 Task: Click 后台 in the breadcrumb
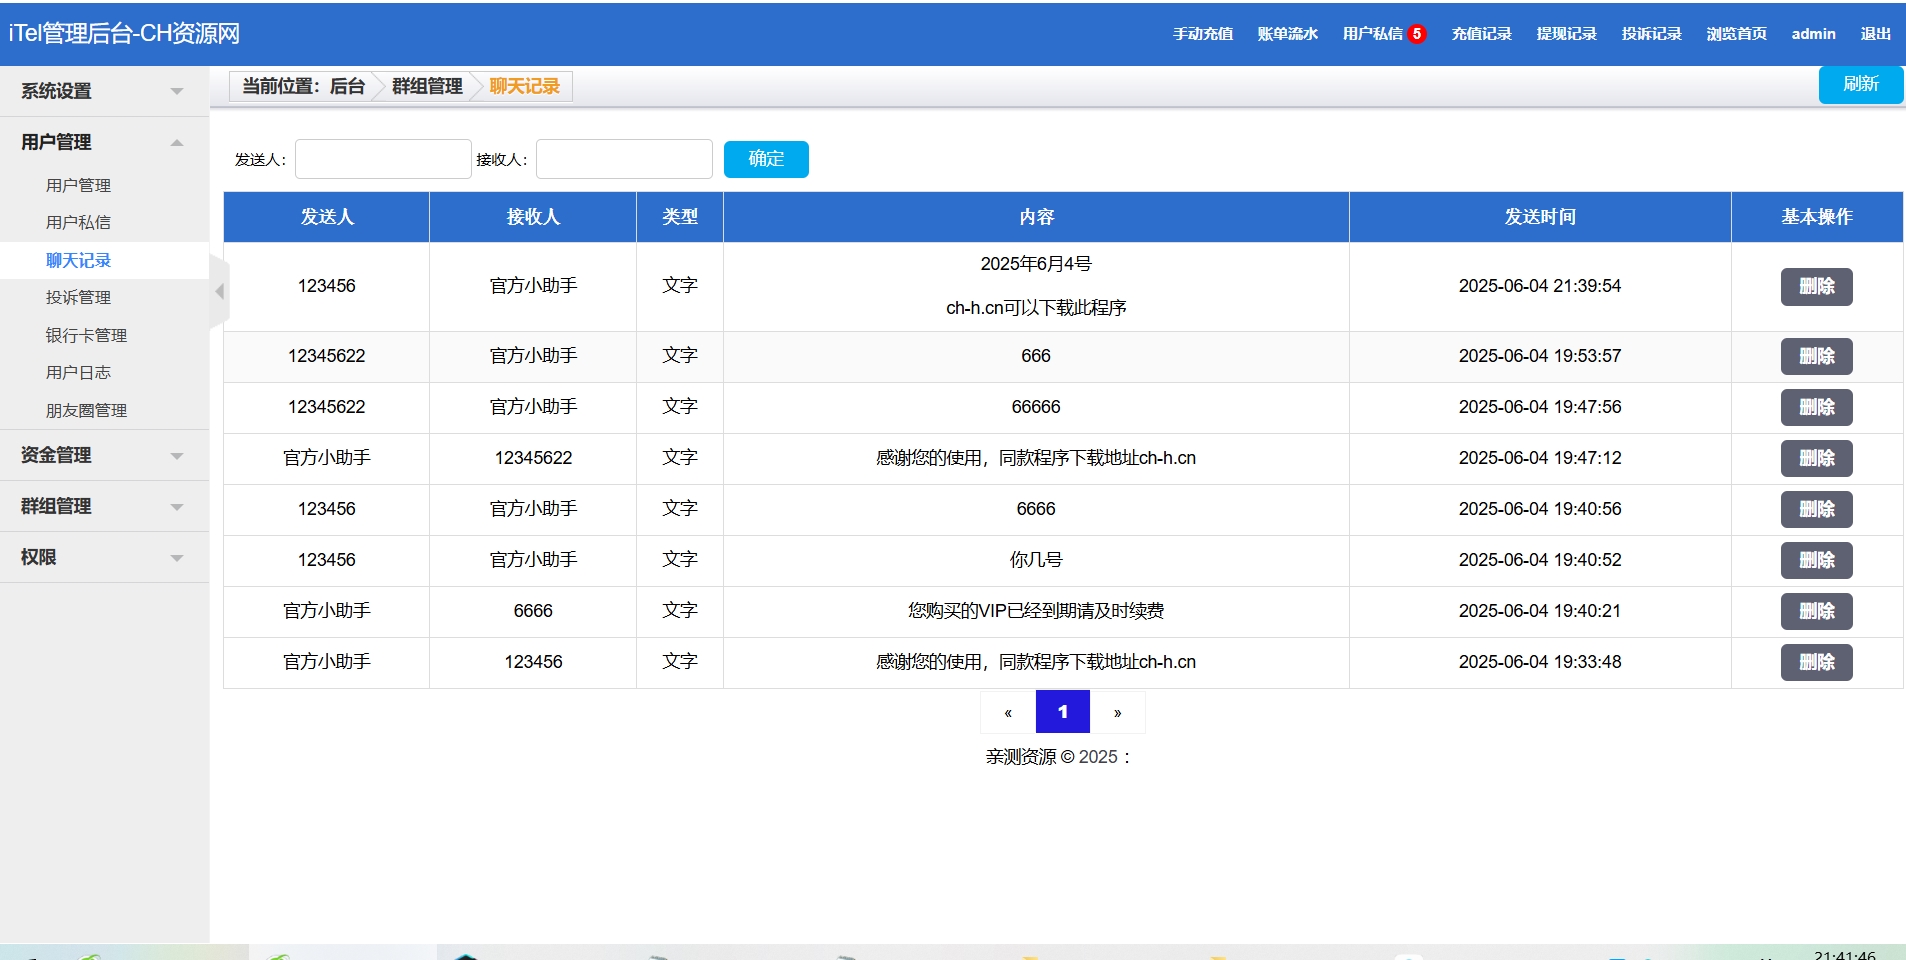[x=347, y=86]
